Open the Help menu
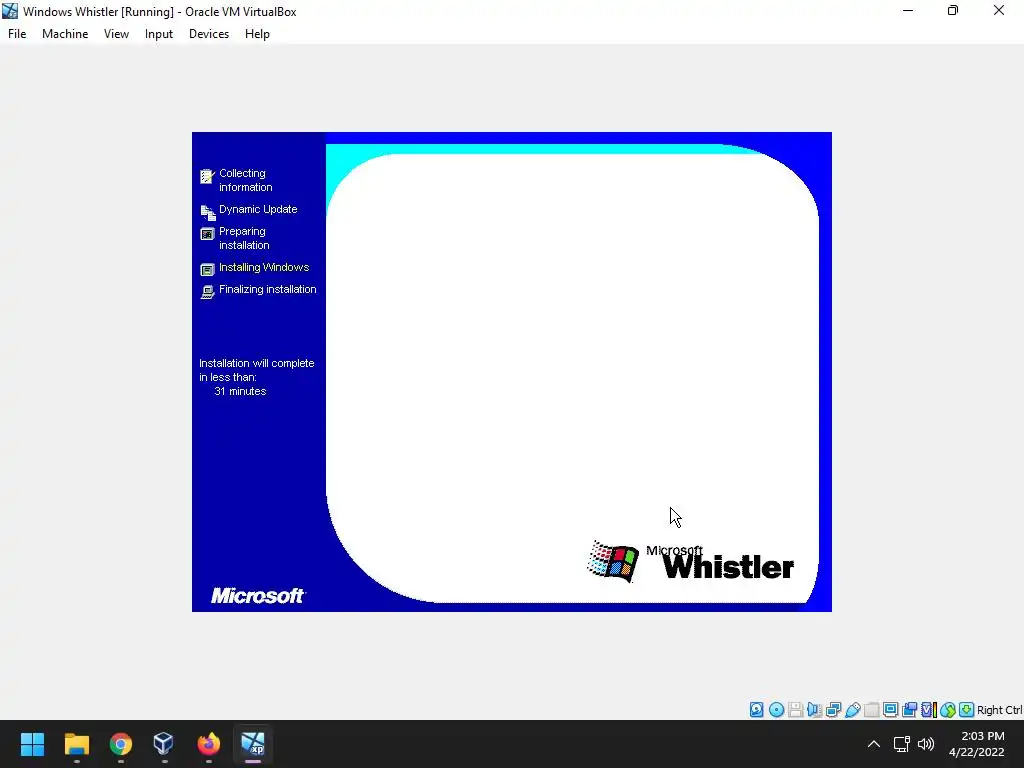Screen dimensions: 1024x768 click(x=257, y=34)
